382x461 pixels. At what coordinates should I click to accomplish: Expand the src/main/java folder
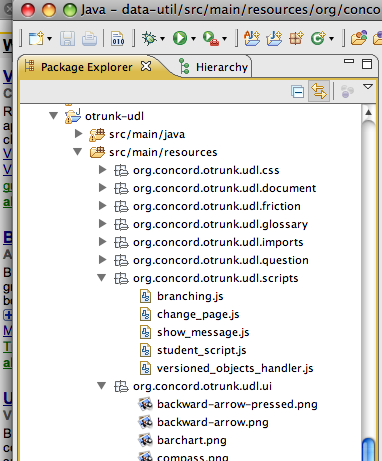78,134
